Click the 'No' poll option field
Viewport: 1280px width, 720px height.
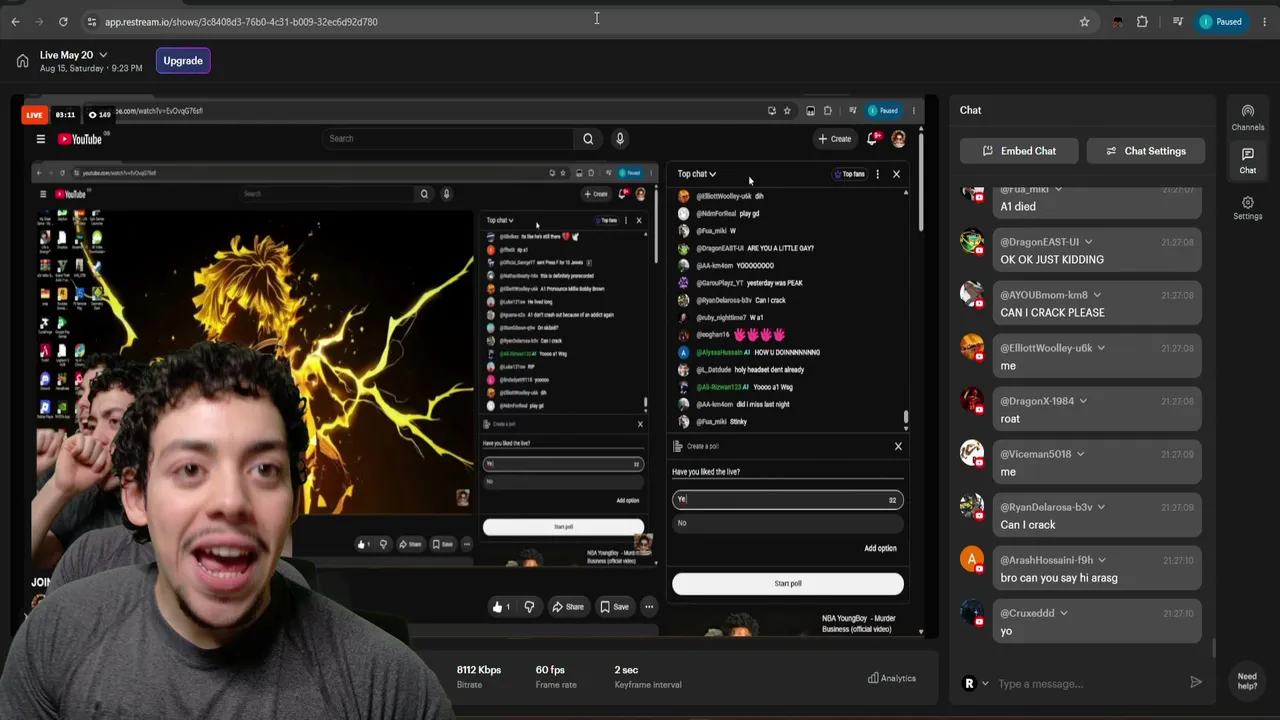pos(788,523)
